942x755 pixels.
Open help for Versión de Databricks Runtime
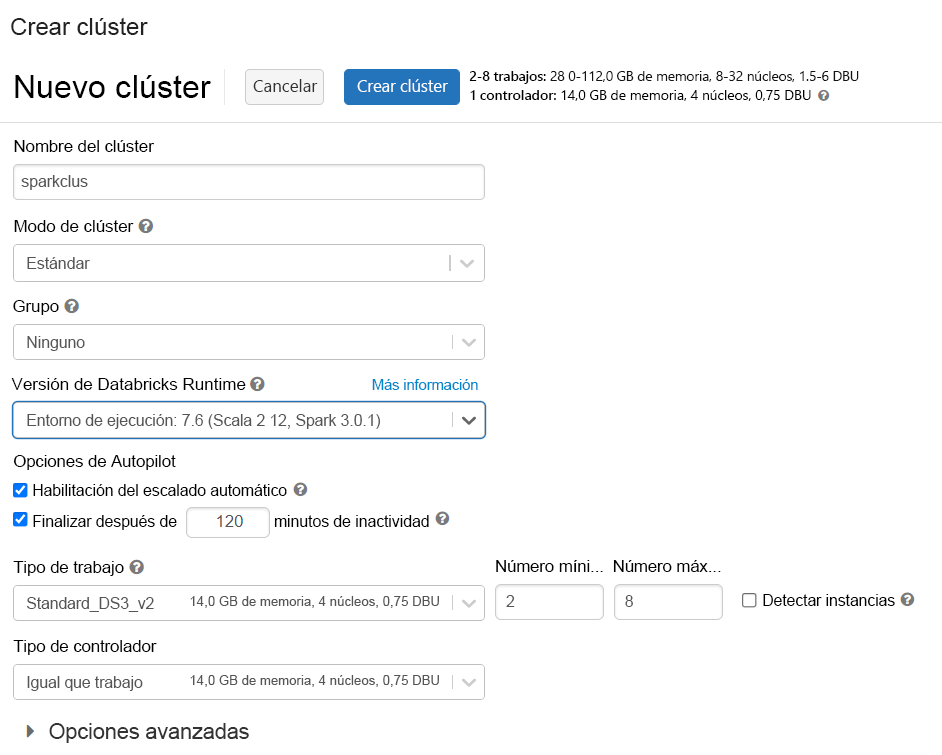(259, 384)
